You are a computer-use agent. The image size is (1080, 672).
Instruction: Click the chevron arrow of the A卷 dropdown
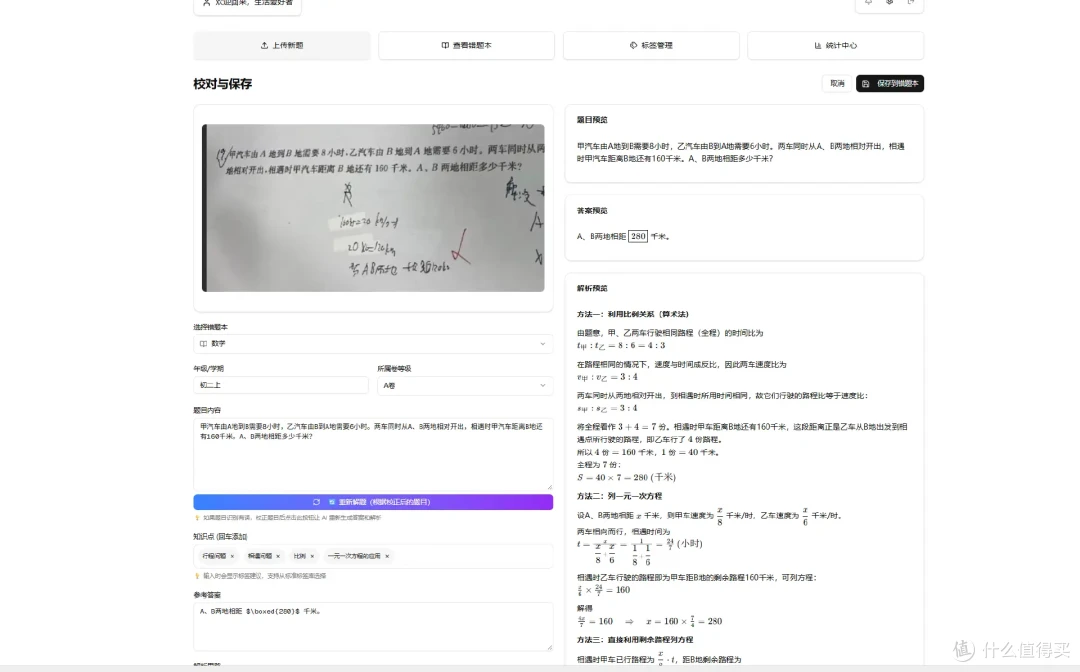(543, 385)
